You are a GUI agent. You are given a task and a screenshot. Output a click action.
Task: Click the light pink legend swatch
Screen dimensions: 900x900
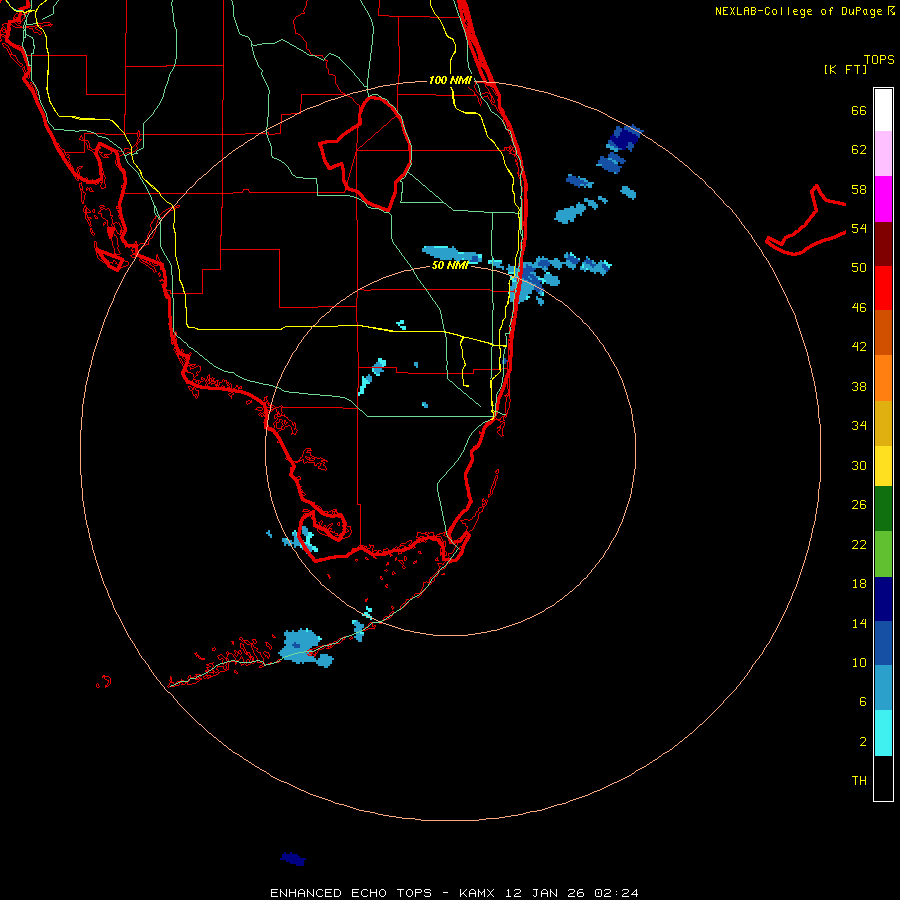(x=883, y=153)
